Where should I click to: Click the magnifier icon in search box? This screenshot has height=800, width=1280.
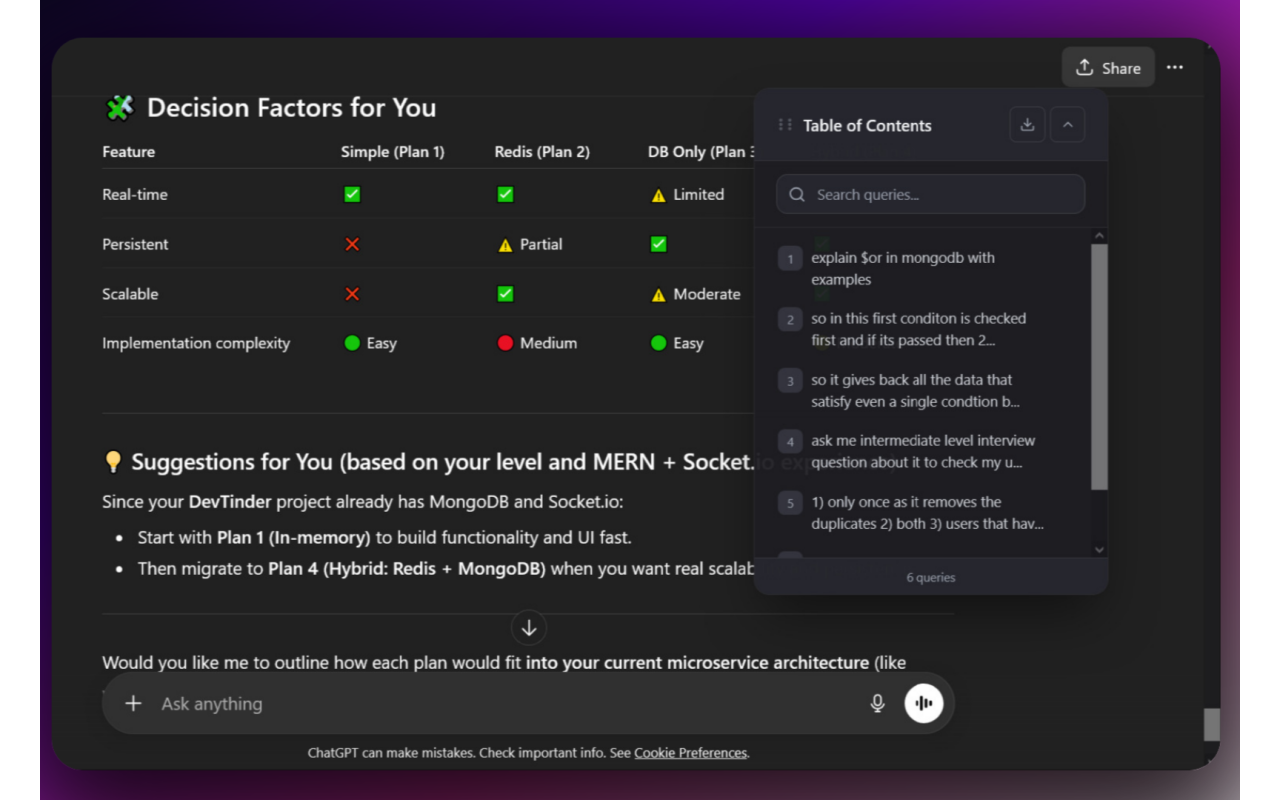tap(797, 195)
